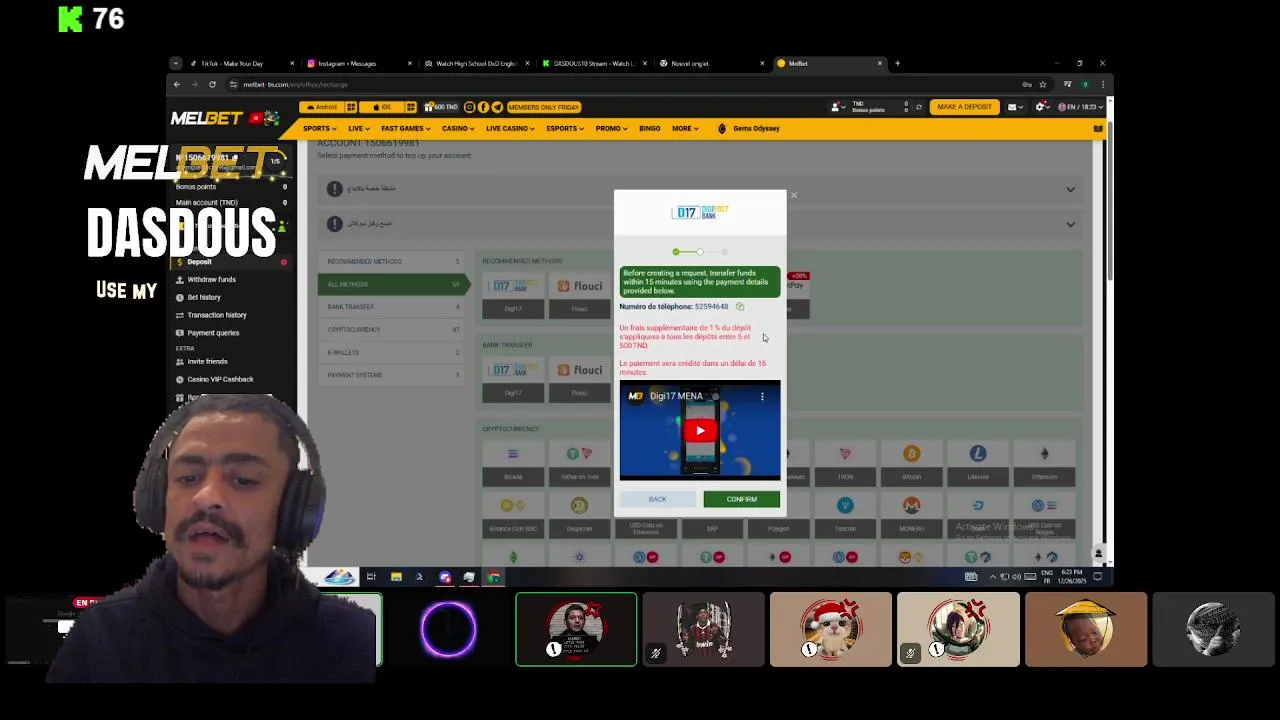Image resolution: width=1280 pixels, height=720 pixels.
Task: Choose the Monero payment method
Action: pyautogui.click(x=911, y=515)
